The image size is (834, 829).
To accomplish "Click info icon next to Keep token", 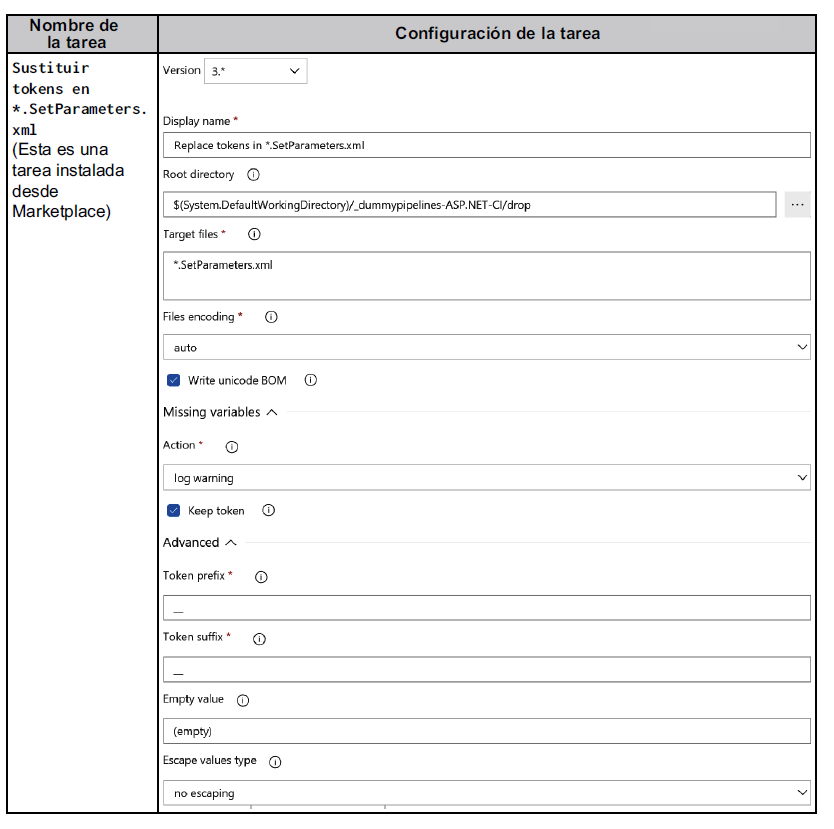I will click(268, 510).
